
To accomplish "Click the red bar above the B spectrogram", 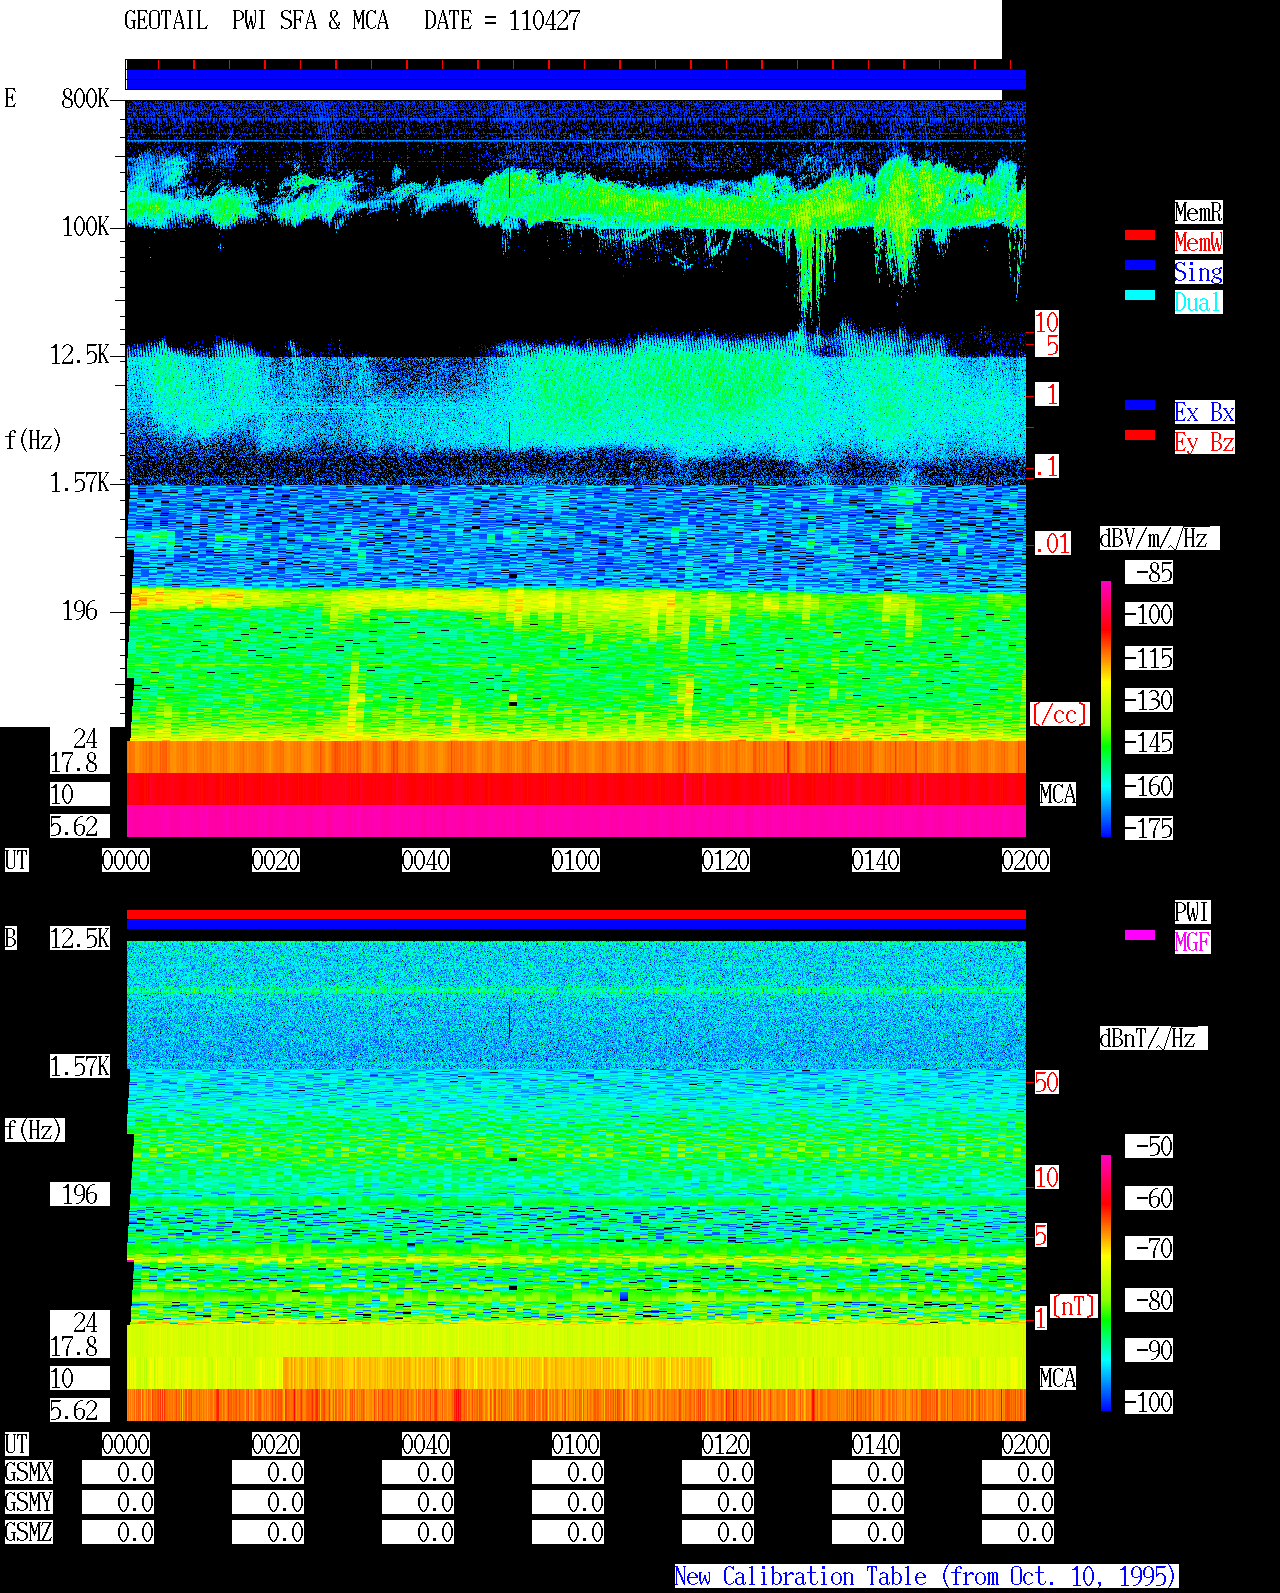I will [576, 914].
